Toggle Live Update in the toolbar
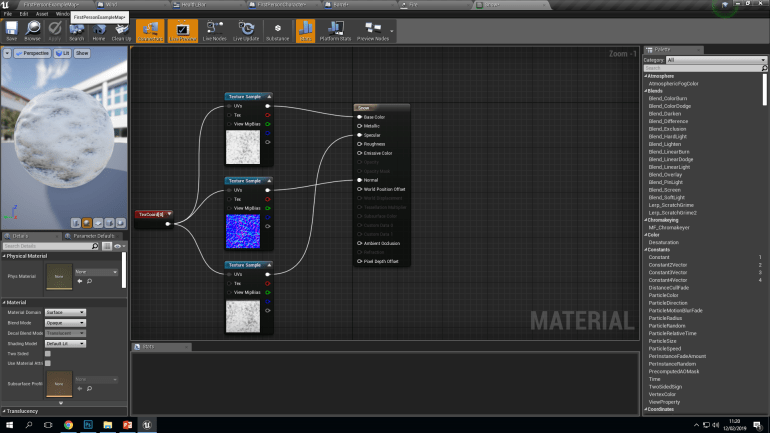This screenshot has width=770, height=433. (x=246, y=31)
